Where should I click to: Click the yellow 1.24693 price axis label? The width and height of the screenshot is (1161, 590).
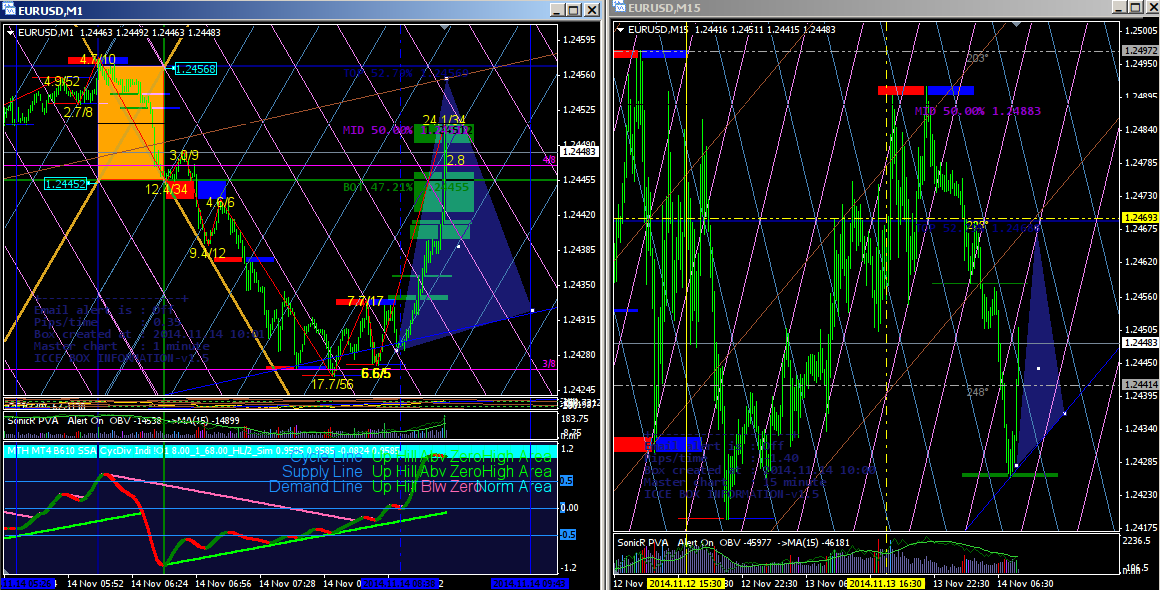click(x=1140, y=218)
